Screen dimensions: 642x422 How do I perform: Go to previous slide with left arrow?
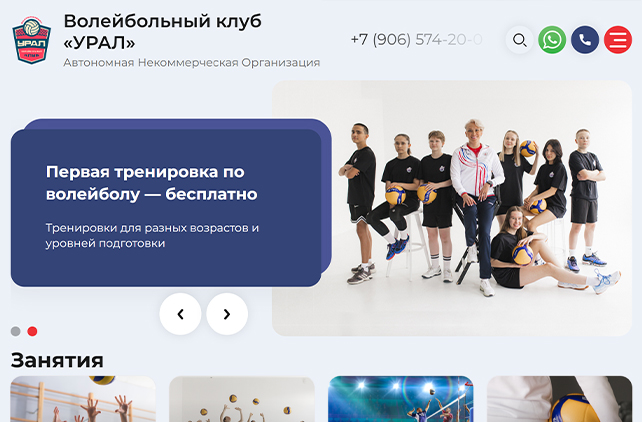pyautogui.click(x=180, y=314)
